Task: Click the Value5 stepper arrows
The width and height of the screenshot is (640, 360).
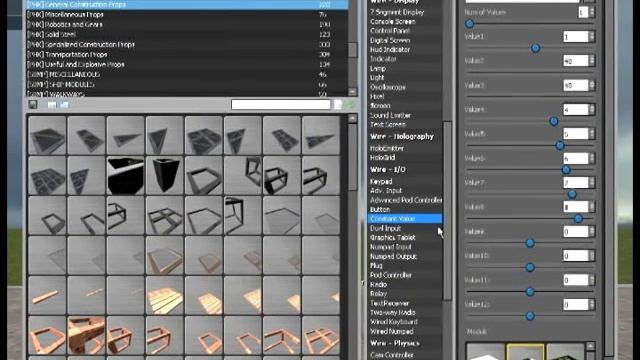Action: [x=592, y=134]
